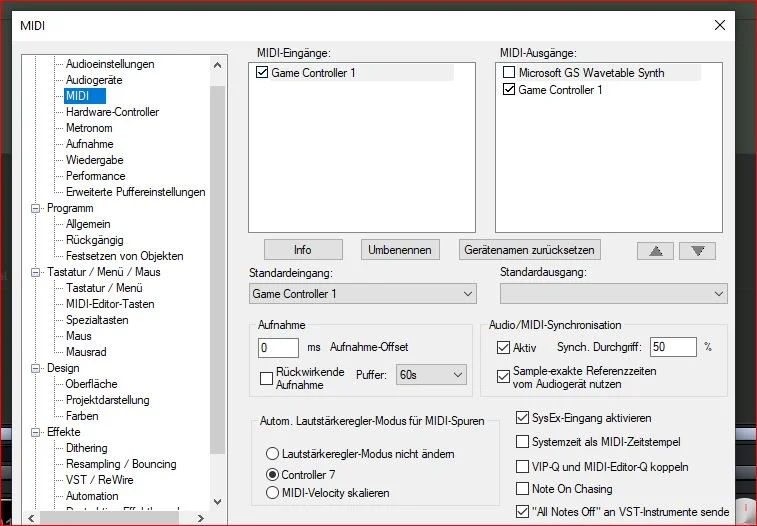Click the Info button
Viewport: 757px width, 526px height.
coord(303,250)
